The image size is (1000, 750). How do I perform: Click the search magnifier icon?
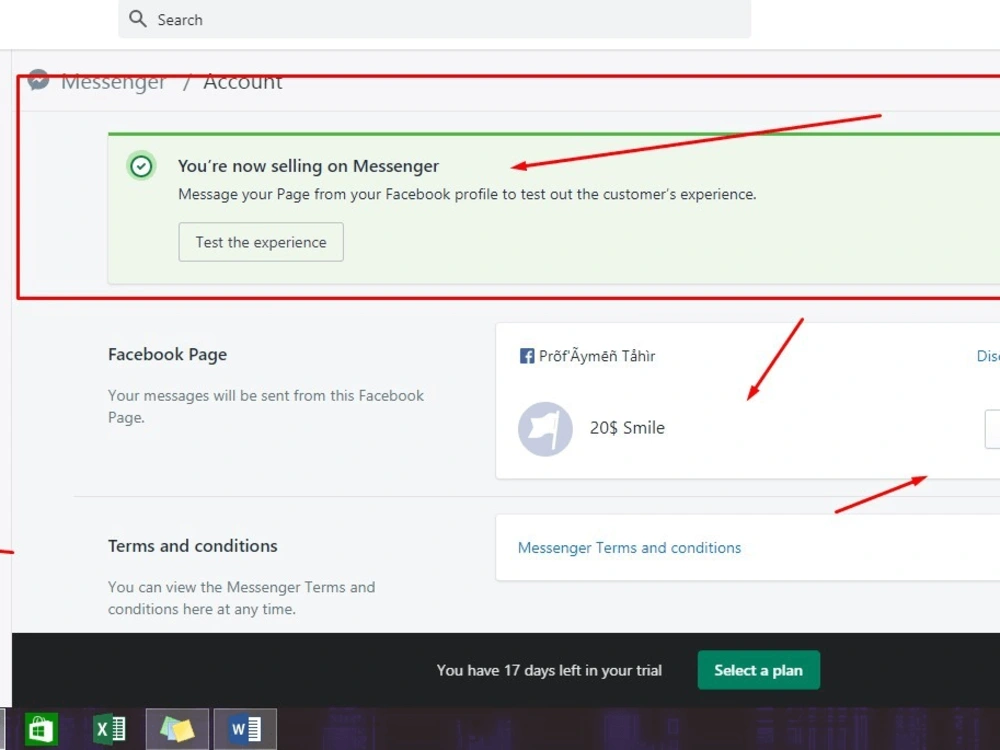coord(137,18)
